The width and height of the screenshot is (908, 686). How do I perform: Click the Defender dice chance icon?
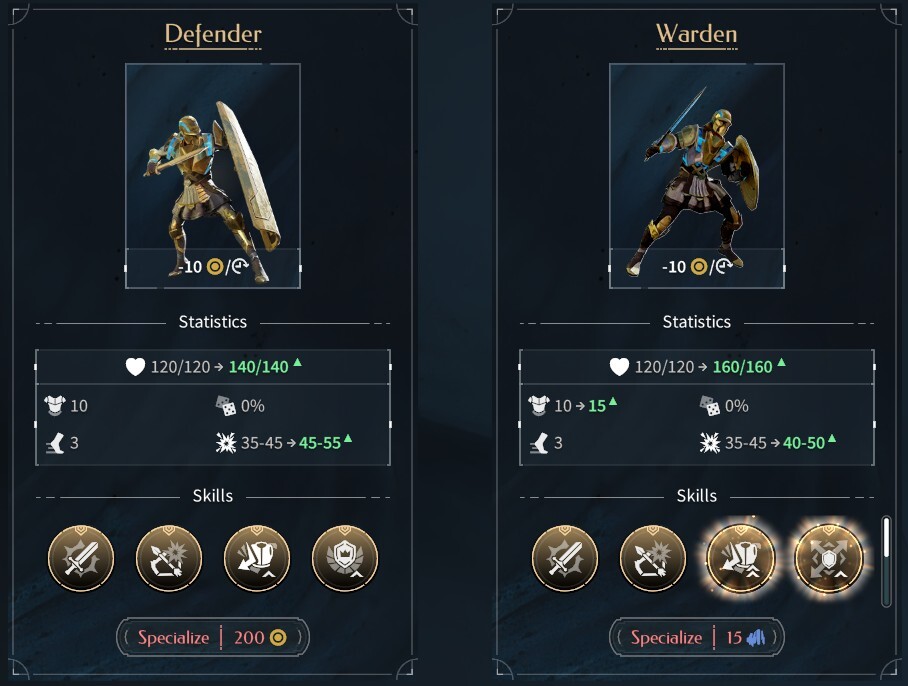226,406
